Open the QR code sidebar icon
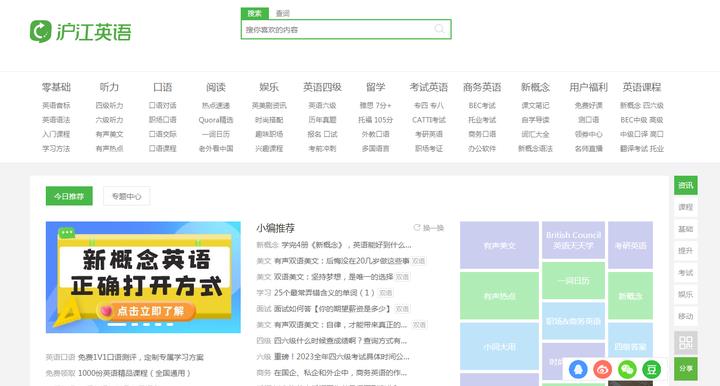720x386 pixels. [686, 342]
